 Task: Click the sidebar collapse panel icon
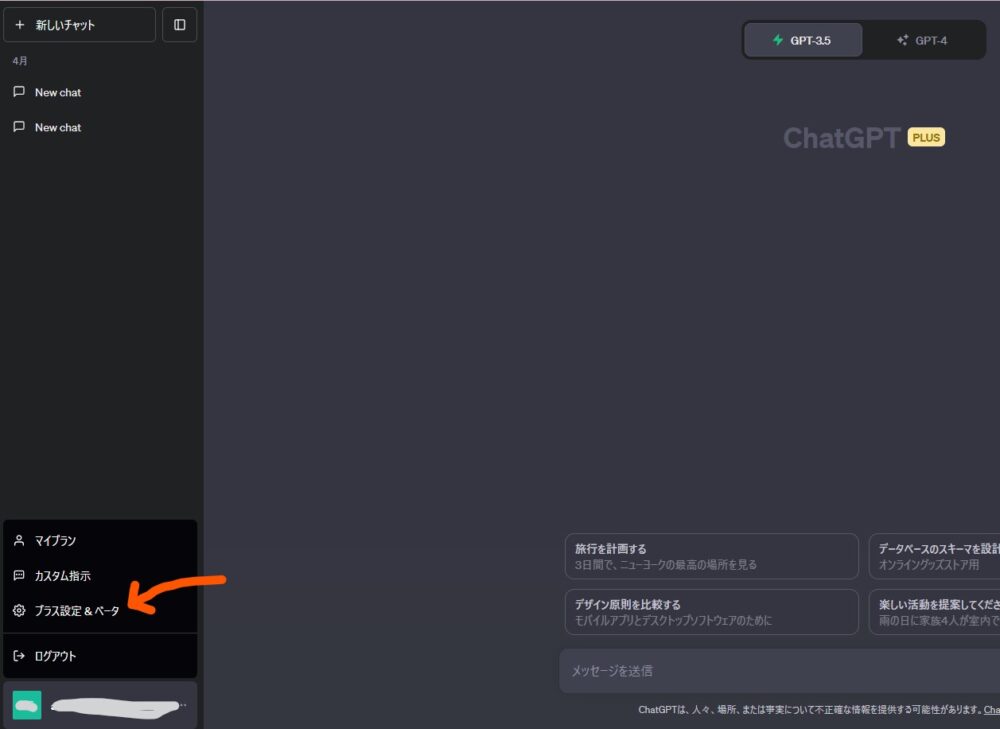coord(180,25)
